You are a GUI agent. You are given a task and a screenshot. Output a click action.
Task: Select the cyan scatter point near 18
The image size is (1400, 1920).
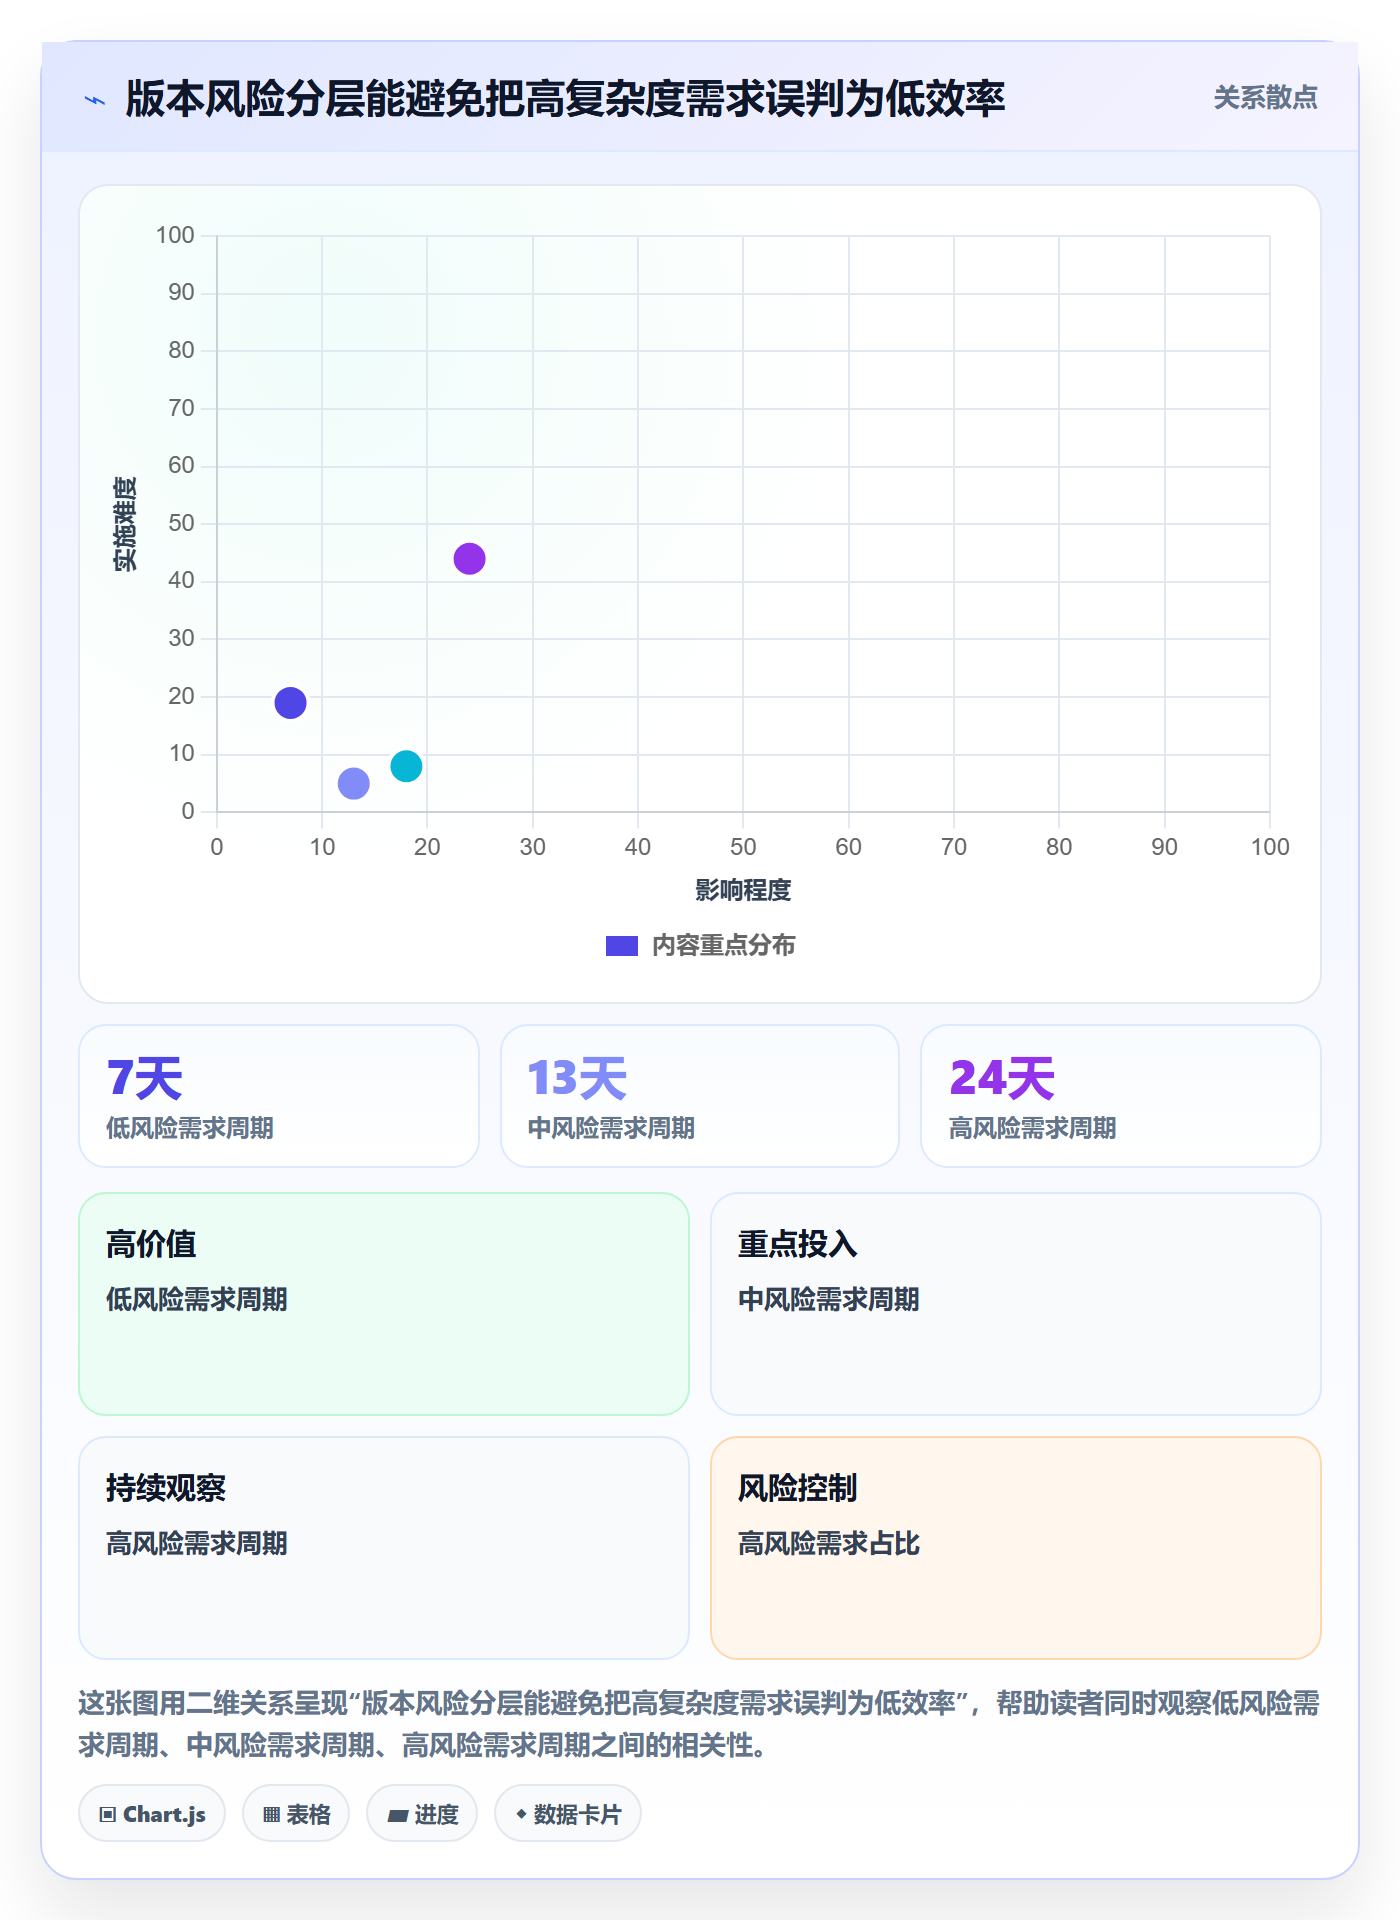coord(406,766)
